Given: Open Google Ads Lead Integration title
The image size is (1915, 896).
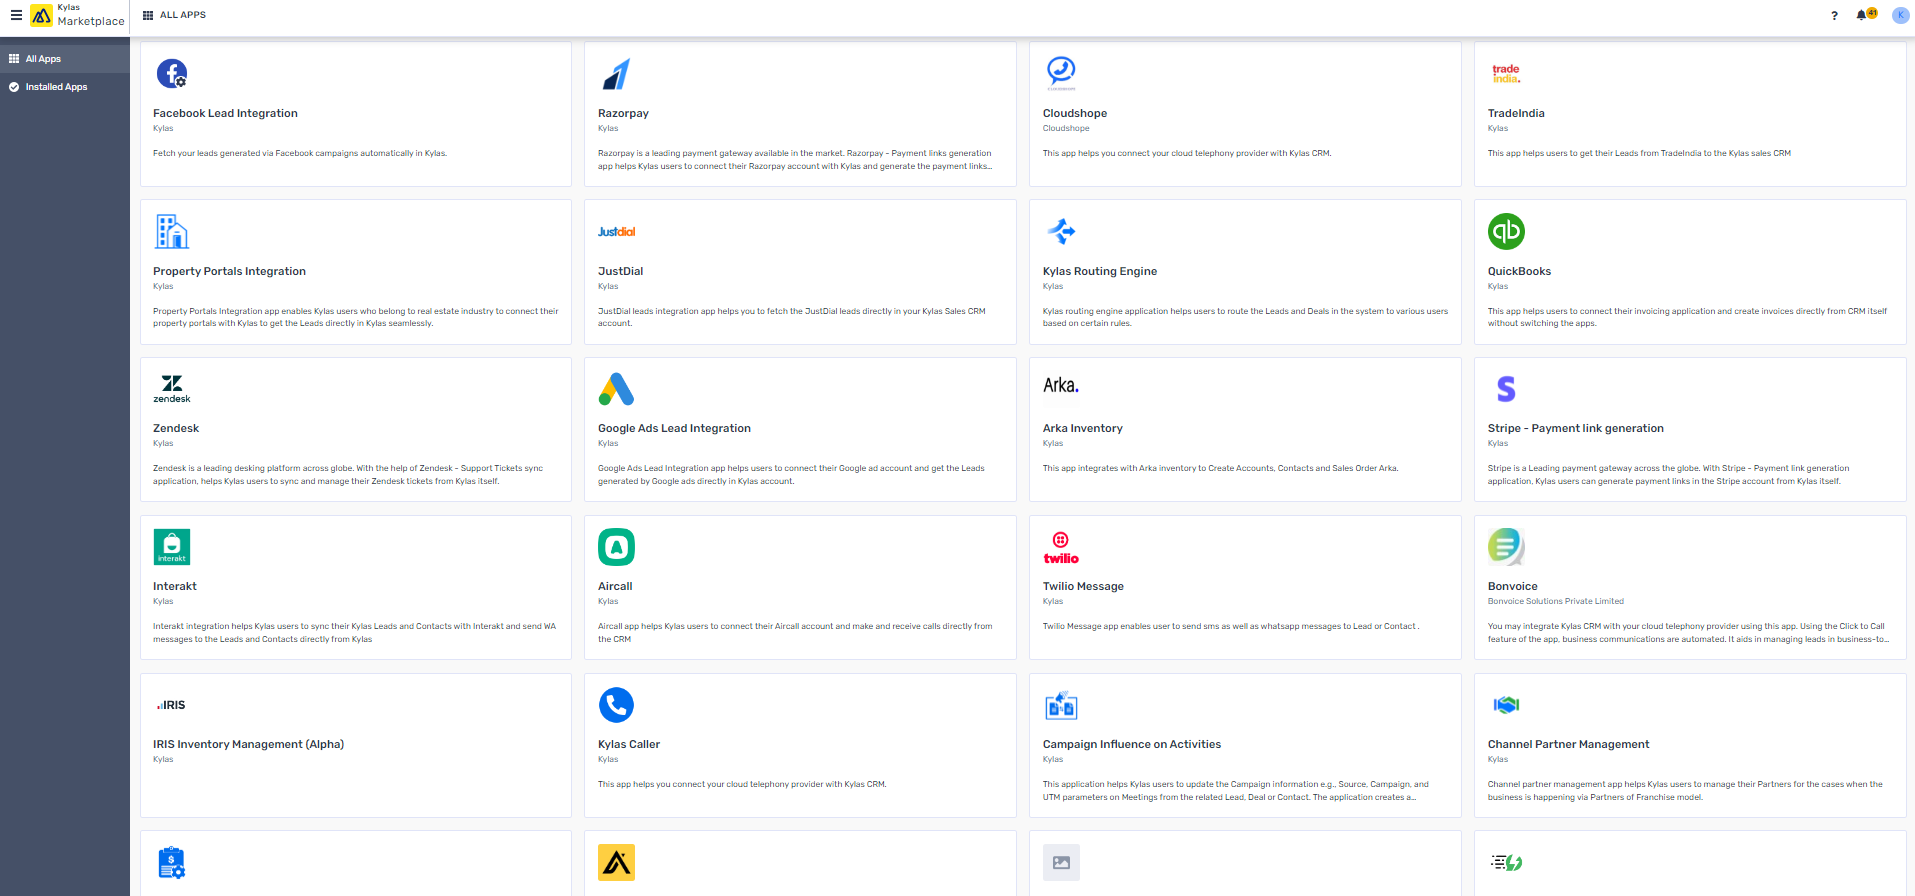Looking at the screenshot, I should pos(674,428).
